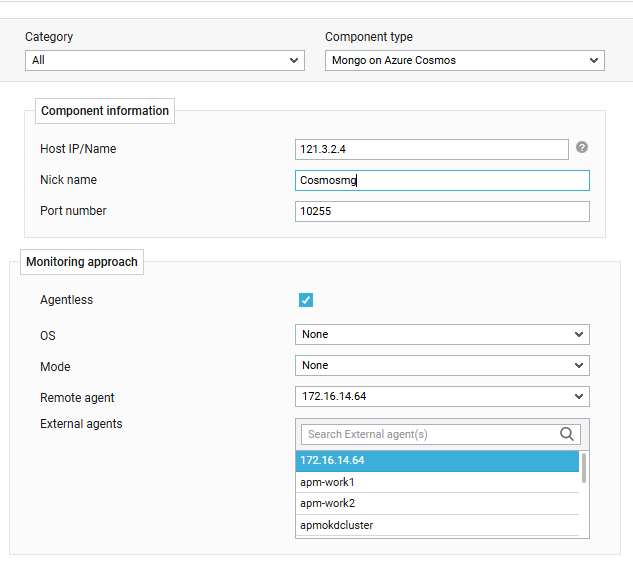Click the Monitoring approach section header
The height and width of the screenshot is (581, 633).
pyautogui.click(x=83, y=262)
